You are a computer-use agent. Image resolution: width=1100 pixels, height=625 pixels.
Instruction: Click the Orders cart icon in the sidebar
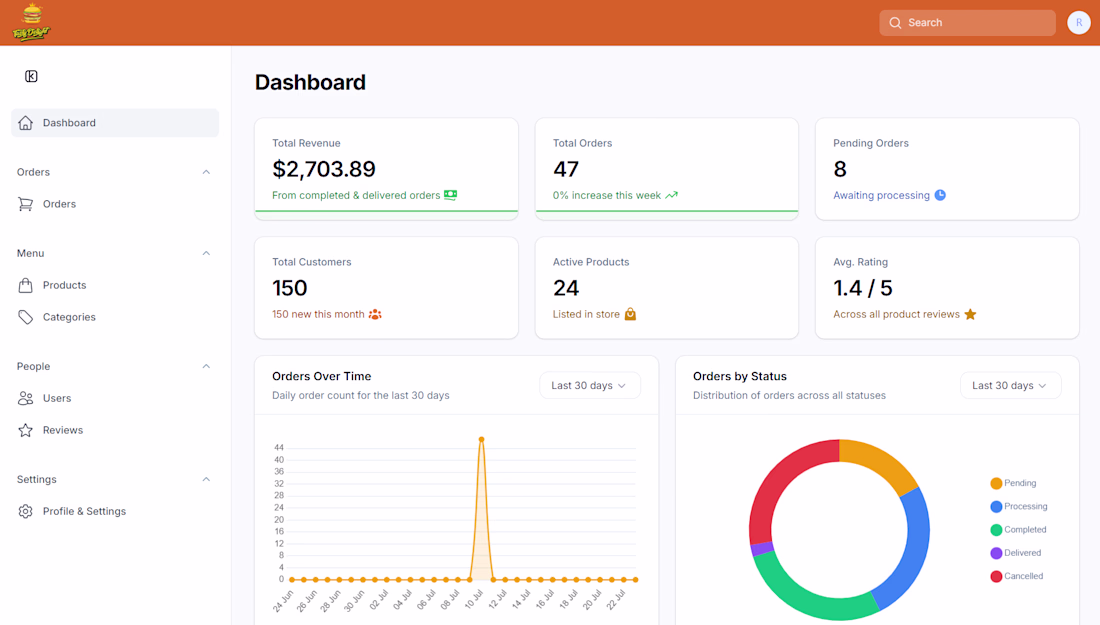pos(25,204)
